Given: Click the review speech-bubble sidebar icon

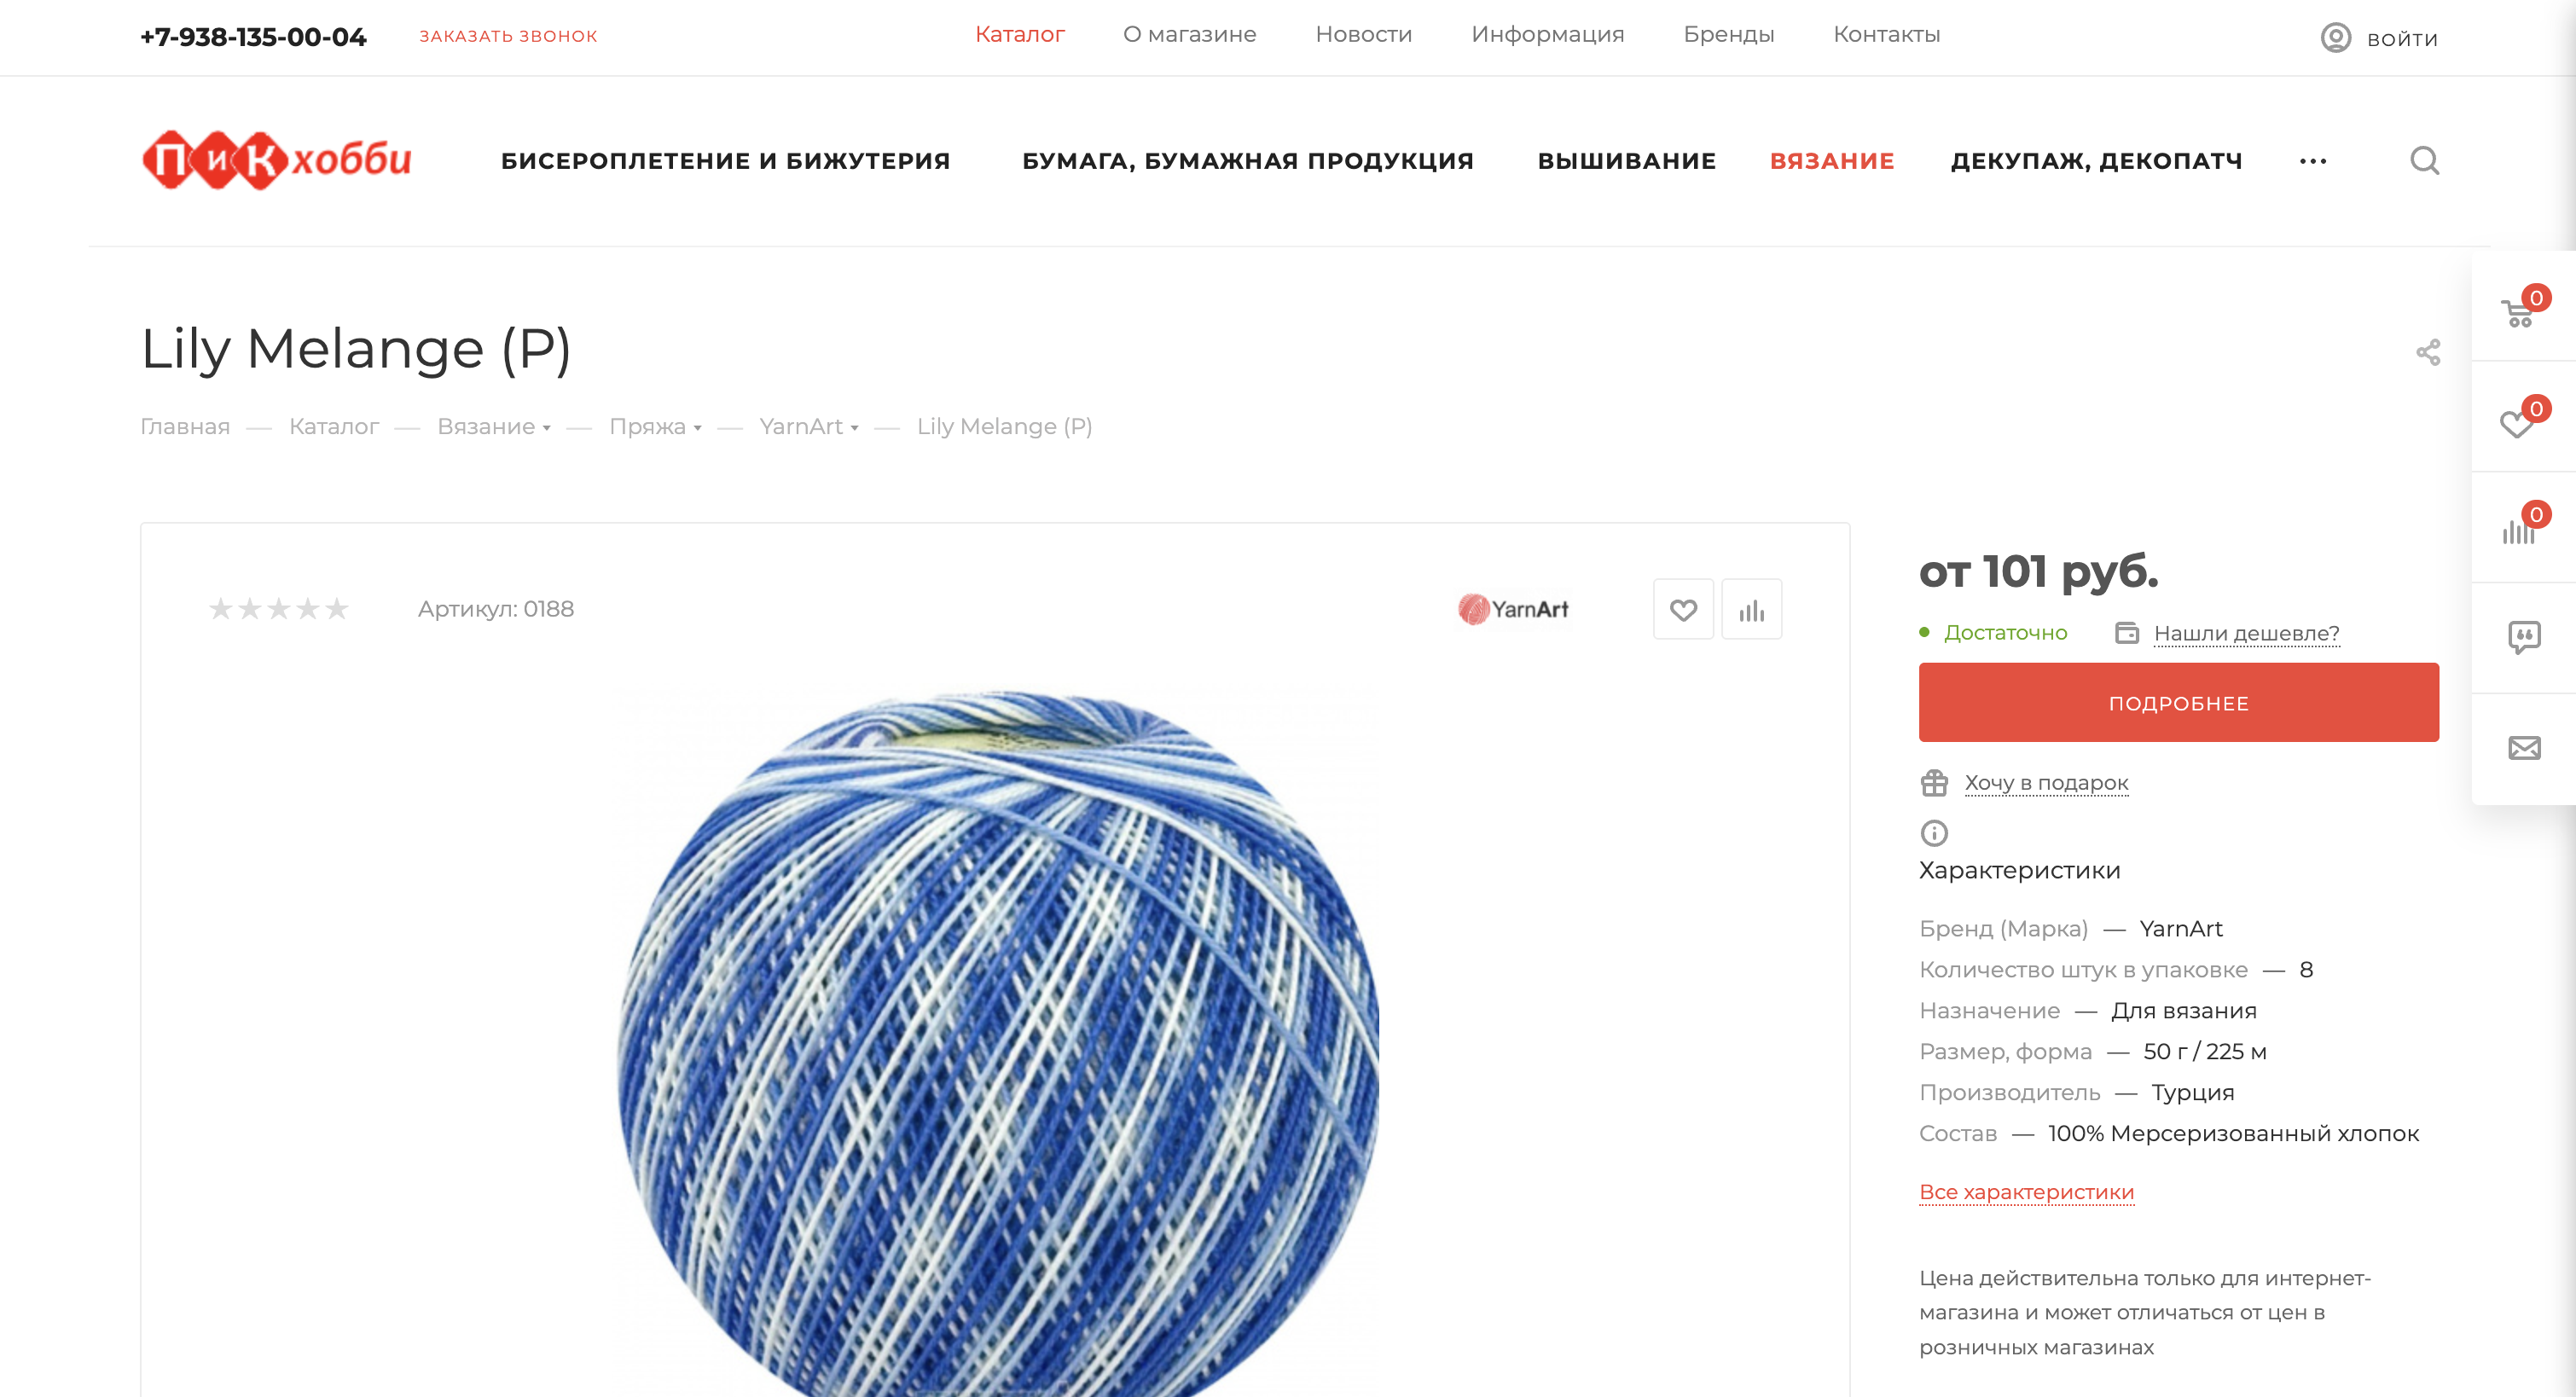Looking at the screenshot, I should coord(2524,637).
